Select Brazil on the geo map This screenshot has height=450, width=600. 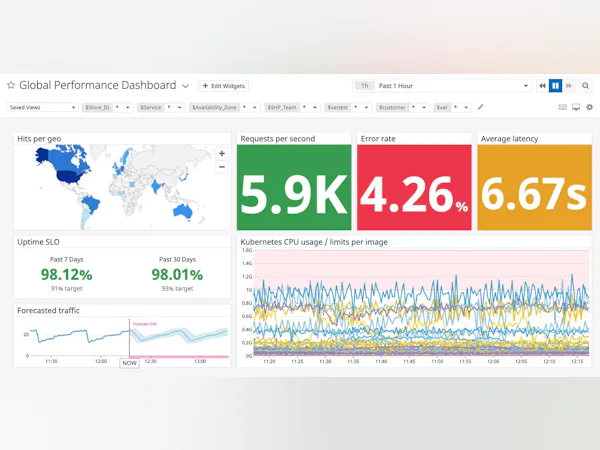(91, 204)
